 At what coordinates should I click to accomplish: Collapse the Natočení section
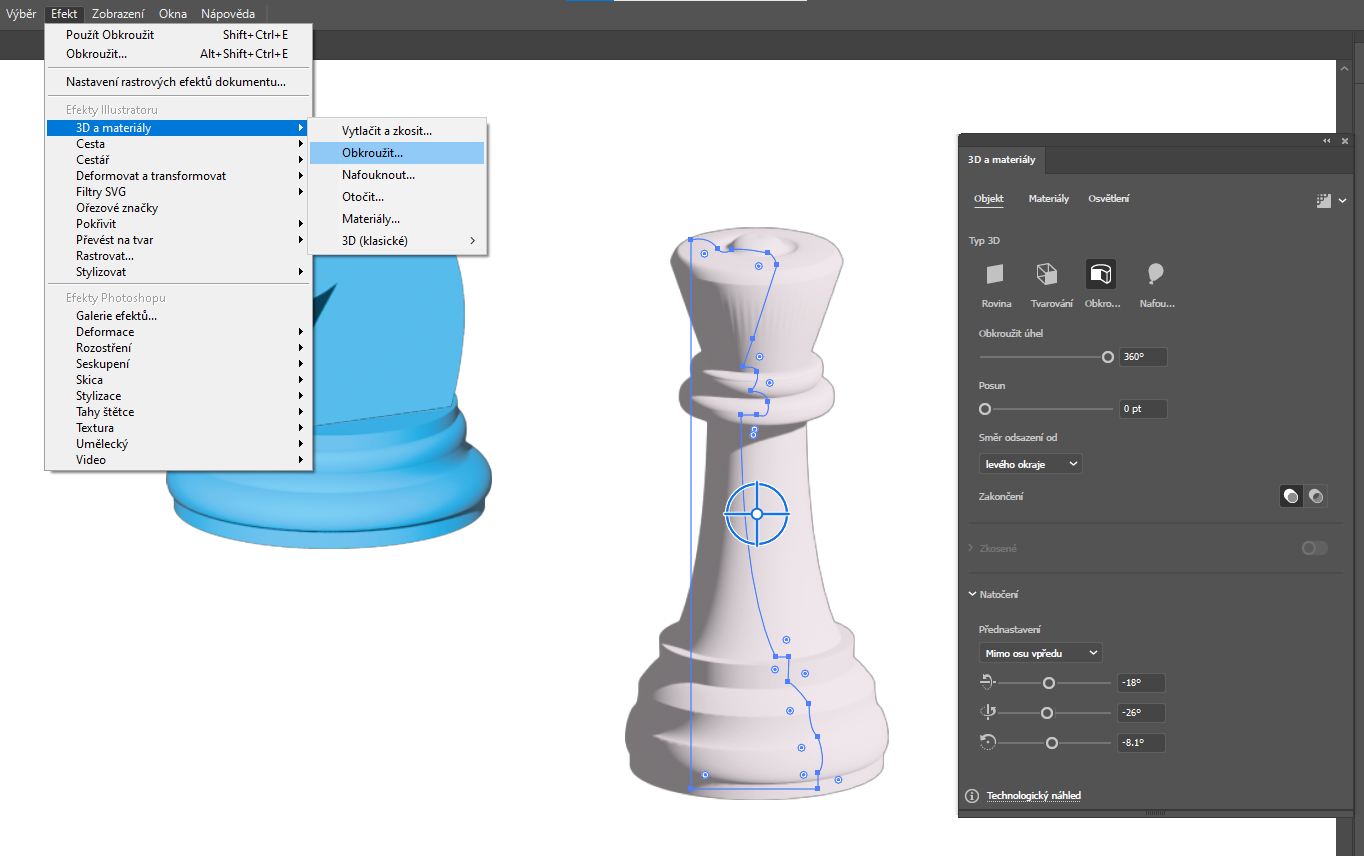click(x=972, y=594)
